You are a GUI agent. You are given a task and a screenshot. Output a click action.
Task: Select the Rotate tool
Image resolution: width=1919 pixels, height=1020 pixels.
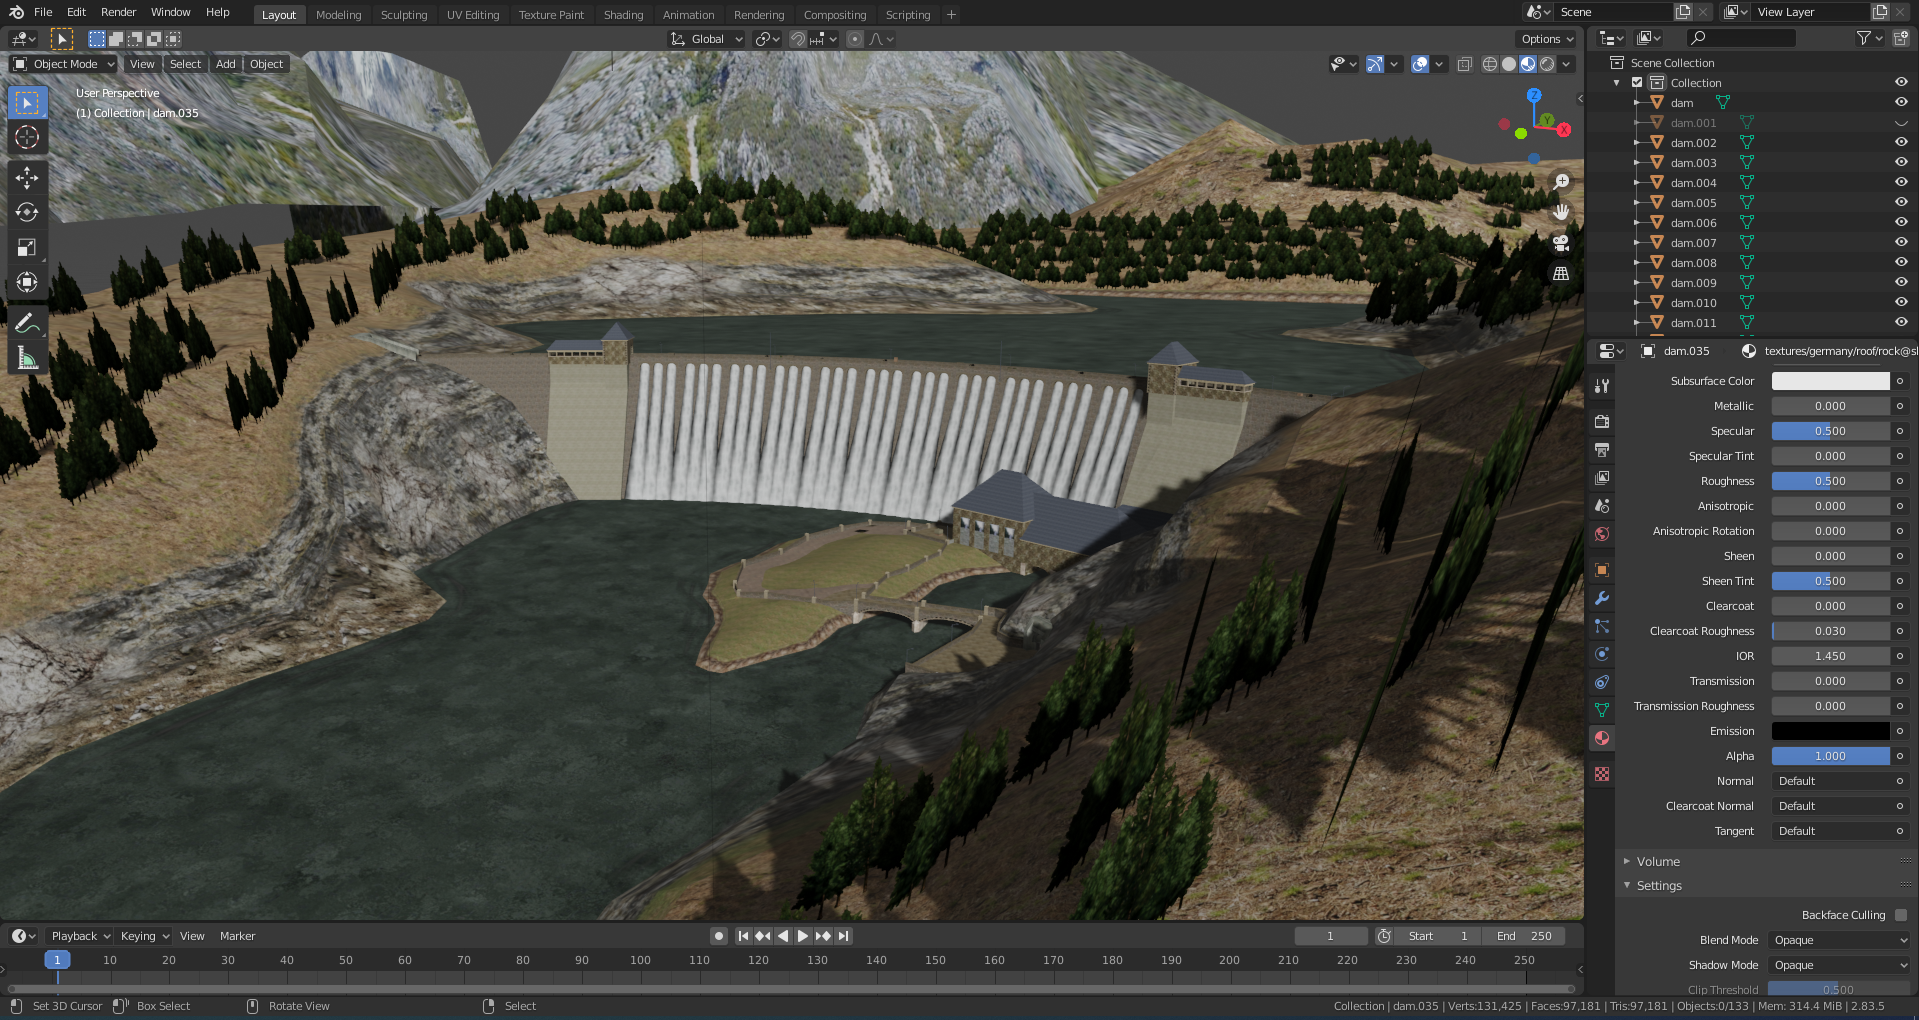pos(27,212)
